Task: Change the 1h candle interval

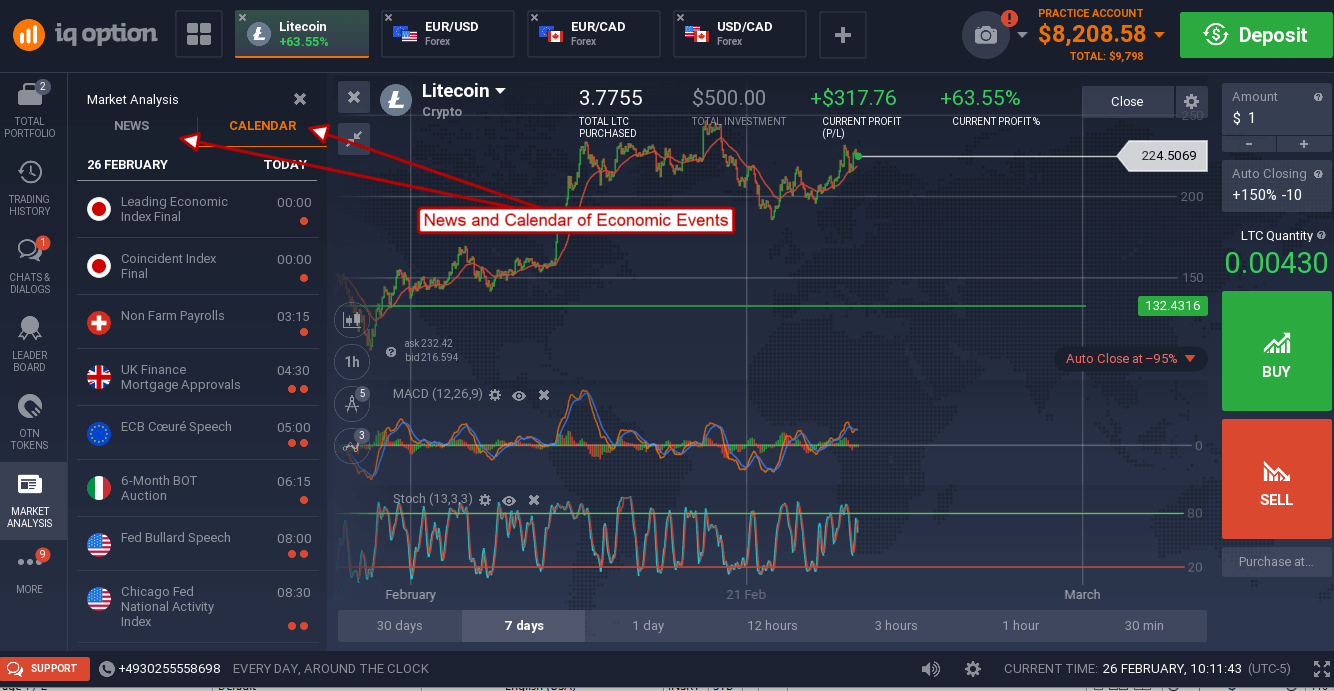Action: 352,361
